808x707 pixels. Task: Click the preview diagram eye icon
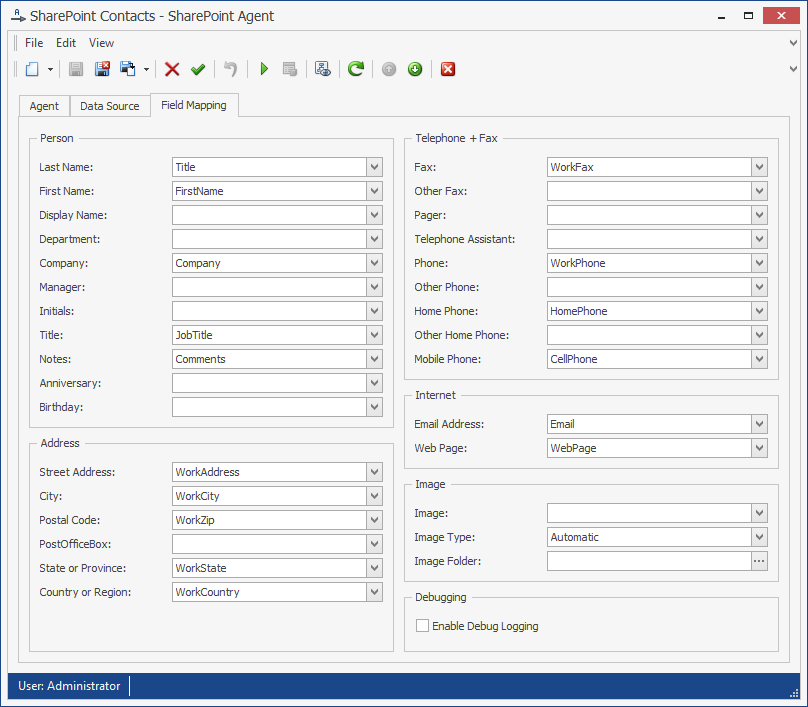323,69
